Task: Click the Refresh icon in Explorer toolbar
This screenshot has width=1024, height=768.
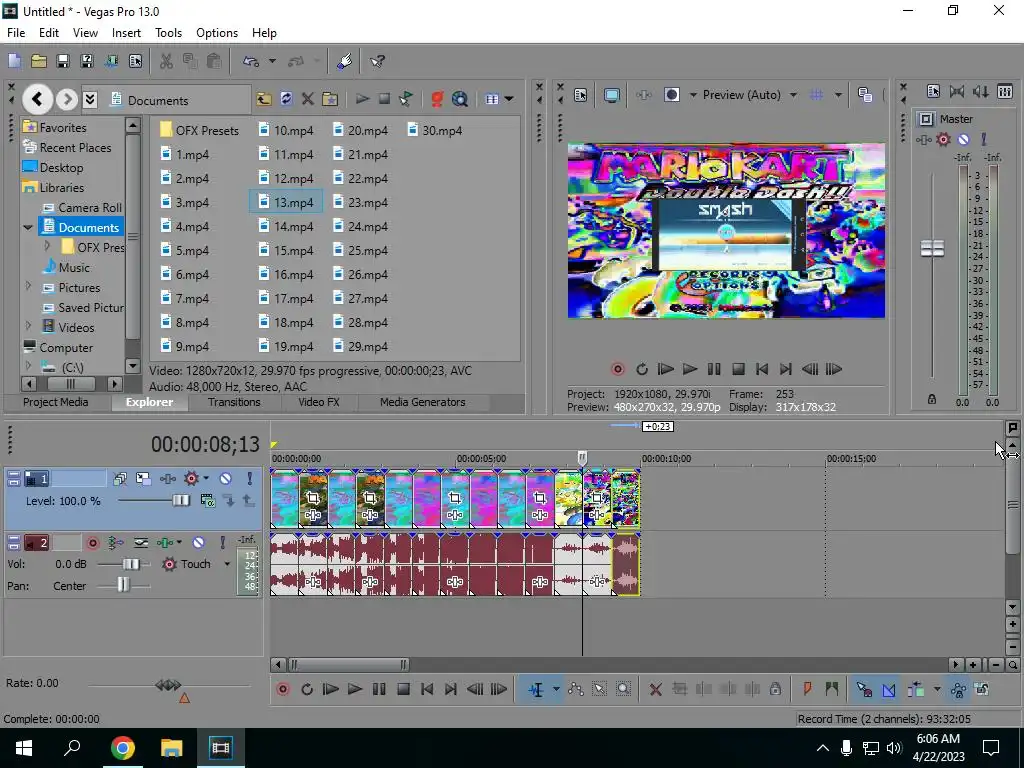Action: point(286,99)
